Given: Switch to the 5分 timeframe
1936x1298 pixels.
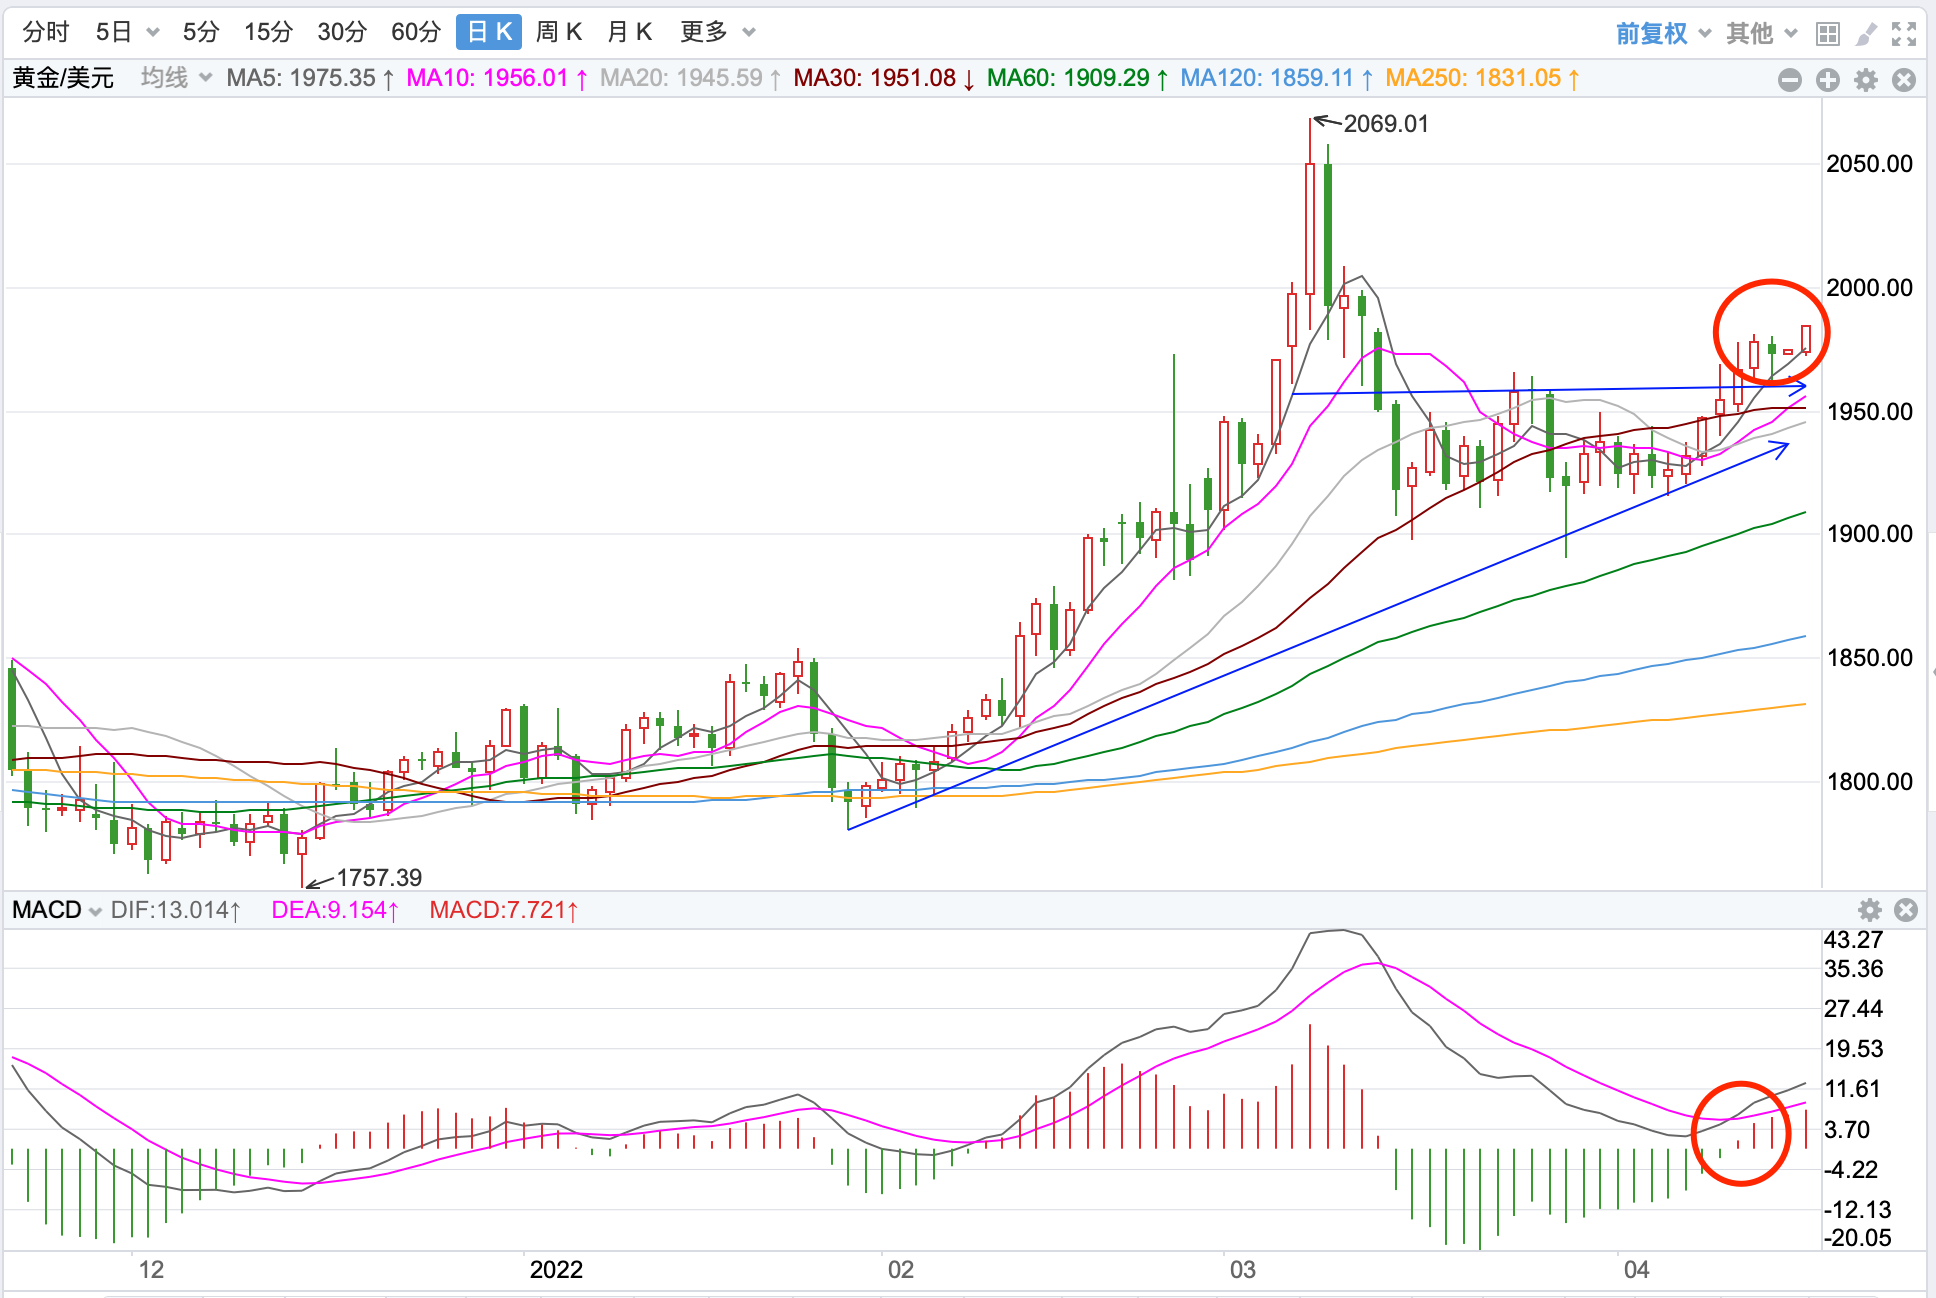Looking at the screenshot, I should (200, 32).
